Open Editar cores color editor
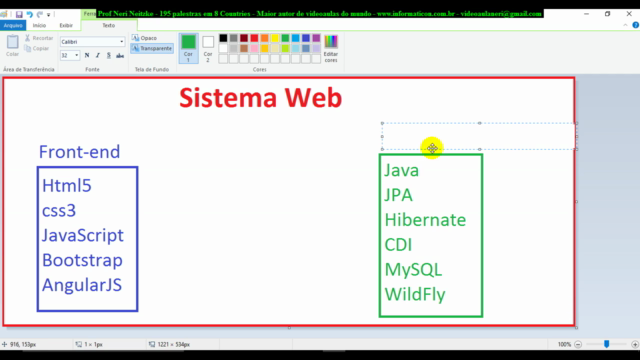The image size is (640, 360). [x=331, y=48]
